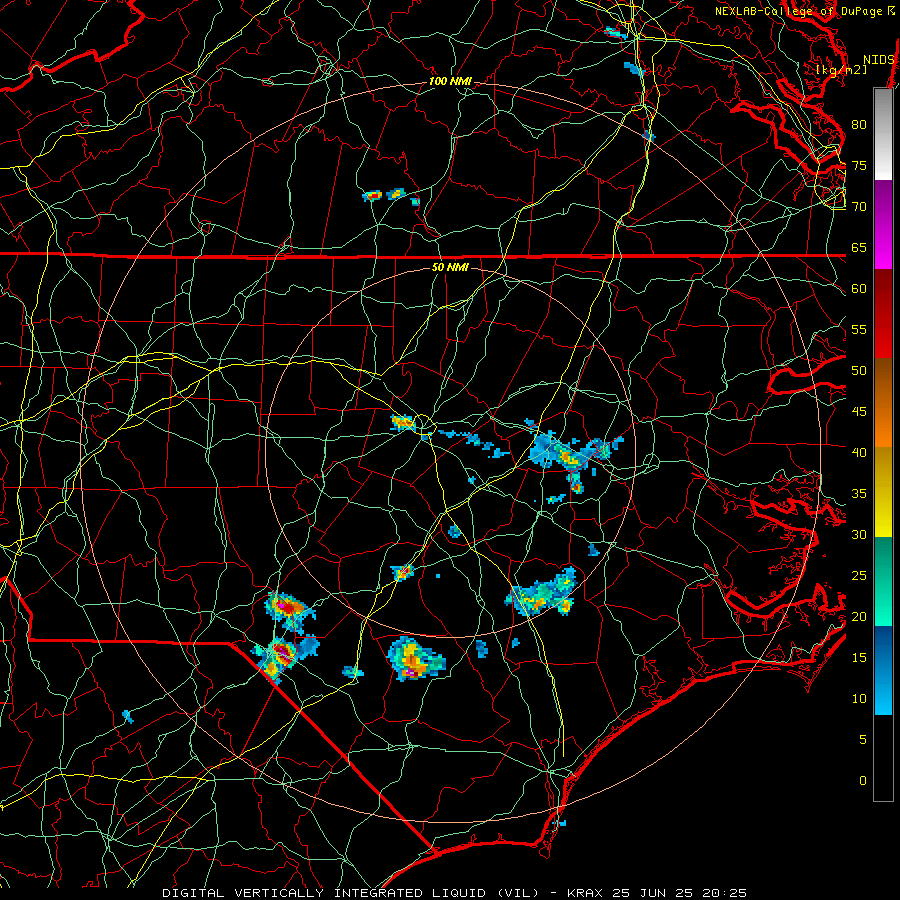Select the 40 value on the scale
Screen dimensions: 900x900
[x=859, y=452]
